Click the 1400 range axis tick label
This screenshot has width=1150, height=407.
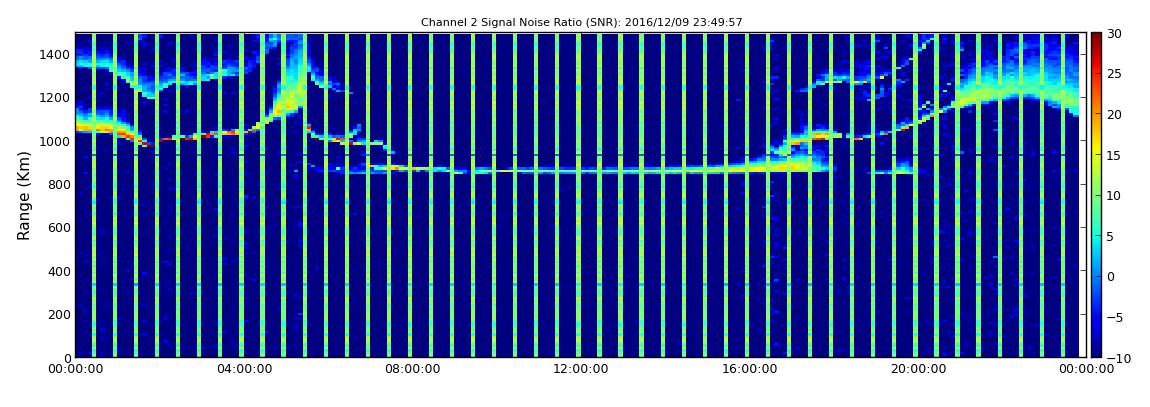tap(56, 54)
